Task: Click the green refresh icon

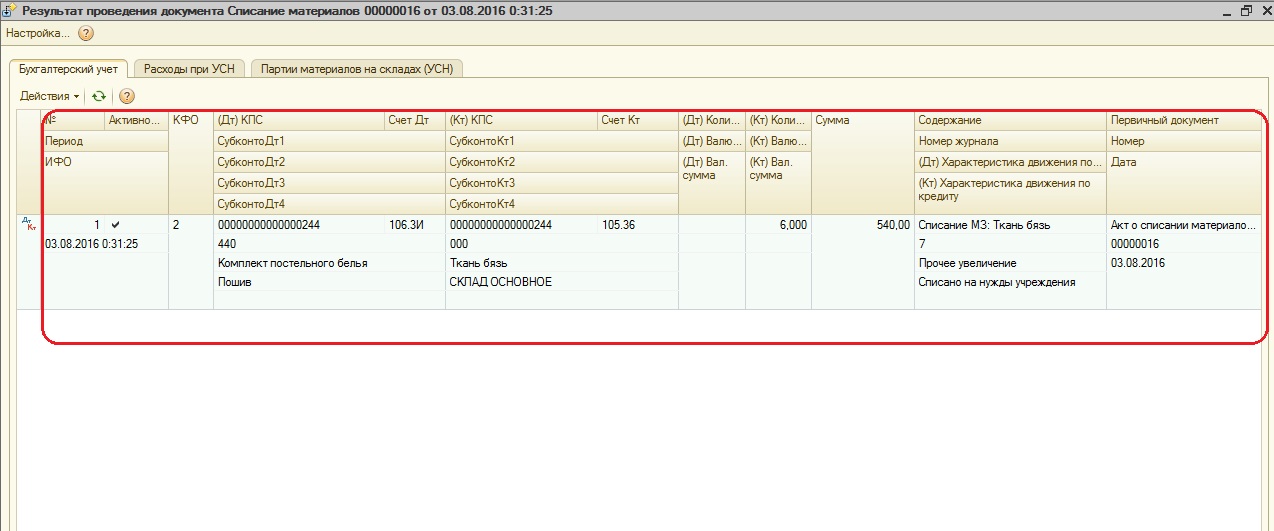Action: click(99, 96)
